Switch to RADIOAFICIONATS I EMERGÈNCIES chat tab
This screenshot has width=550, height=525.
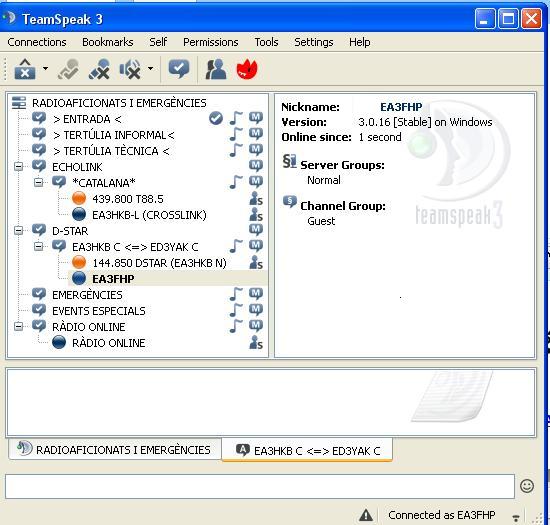[115, 449]
